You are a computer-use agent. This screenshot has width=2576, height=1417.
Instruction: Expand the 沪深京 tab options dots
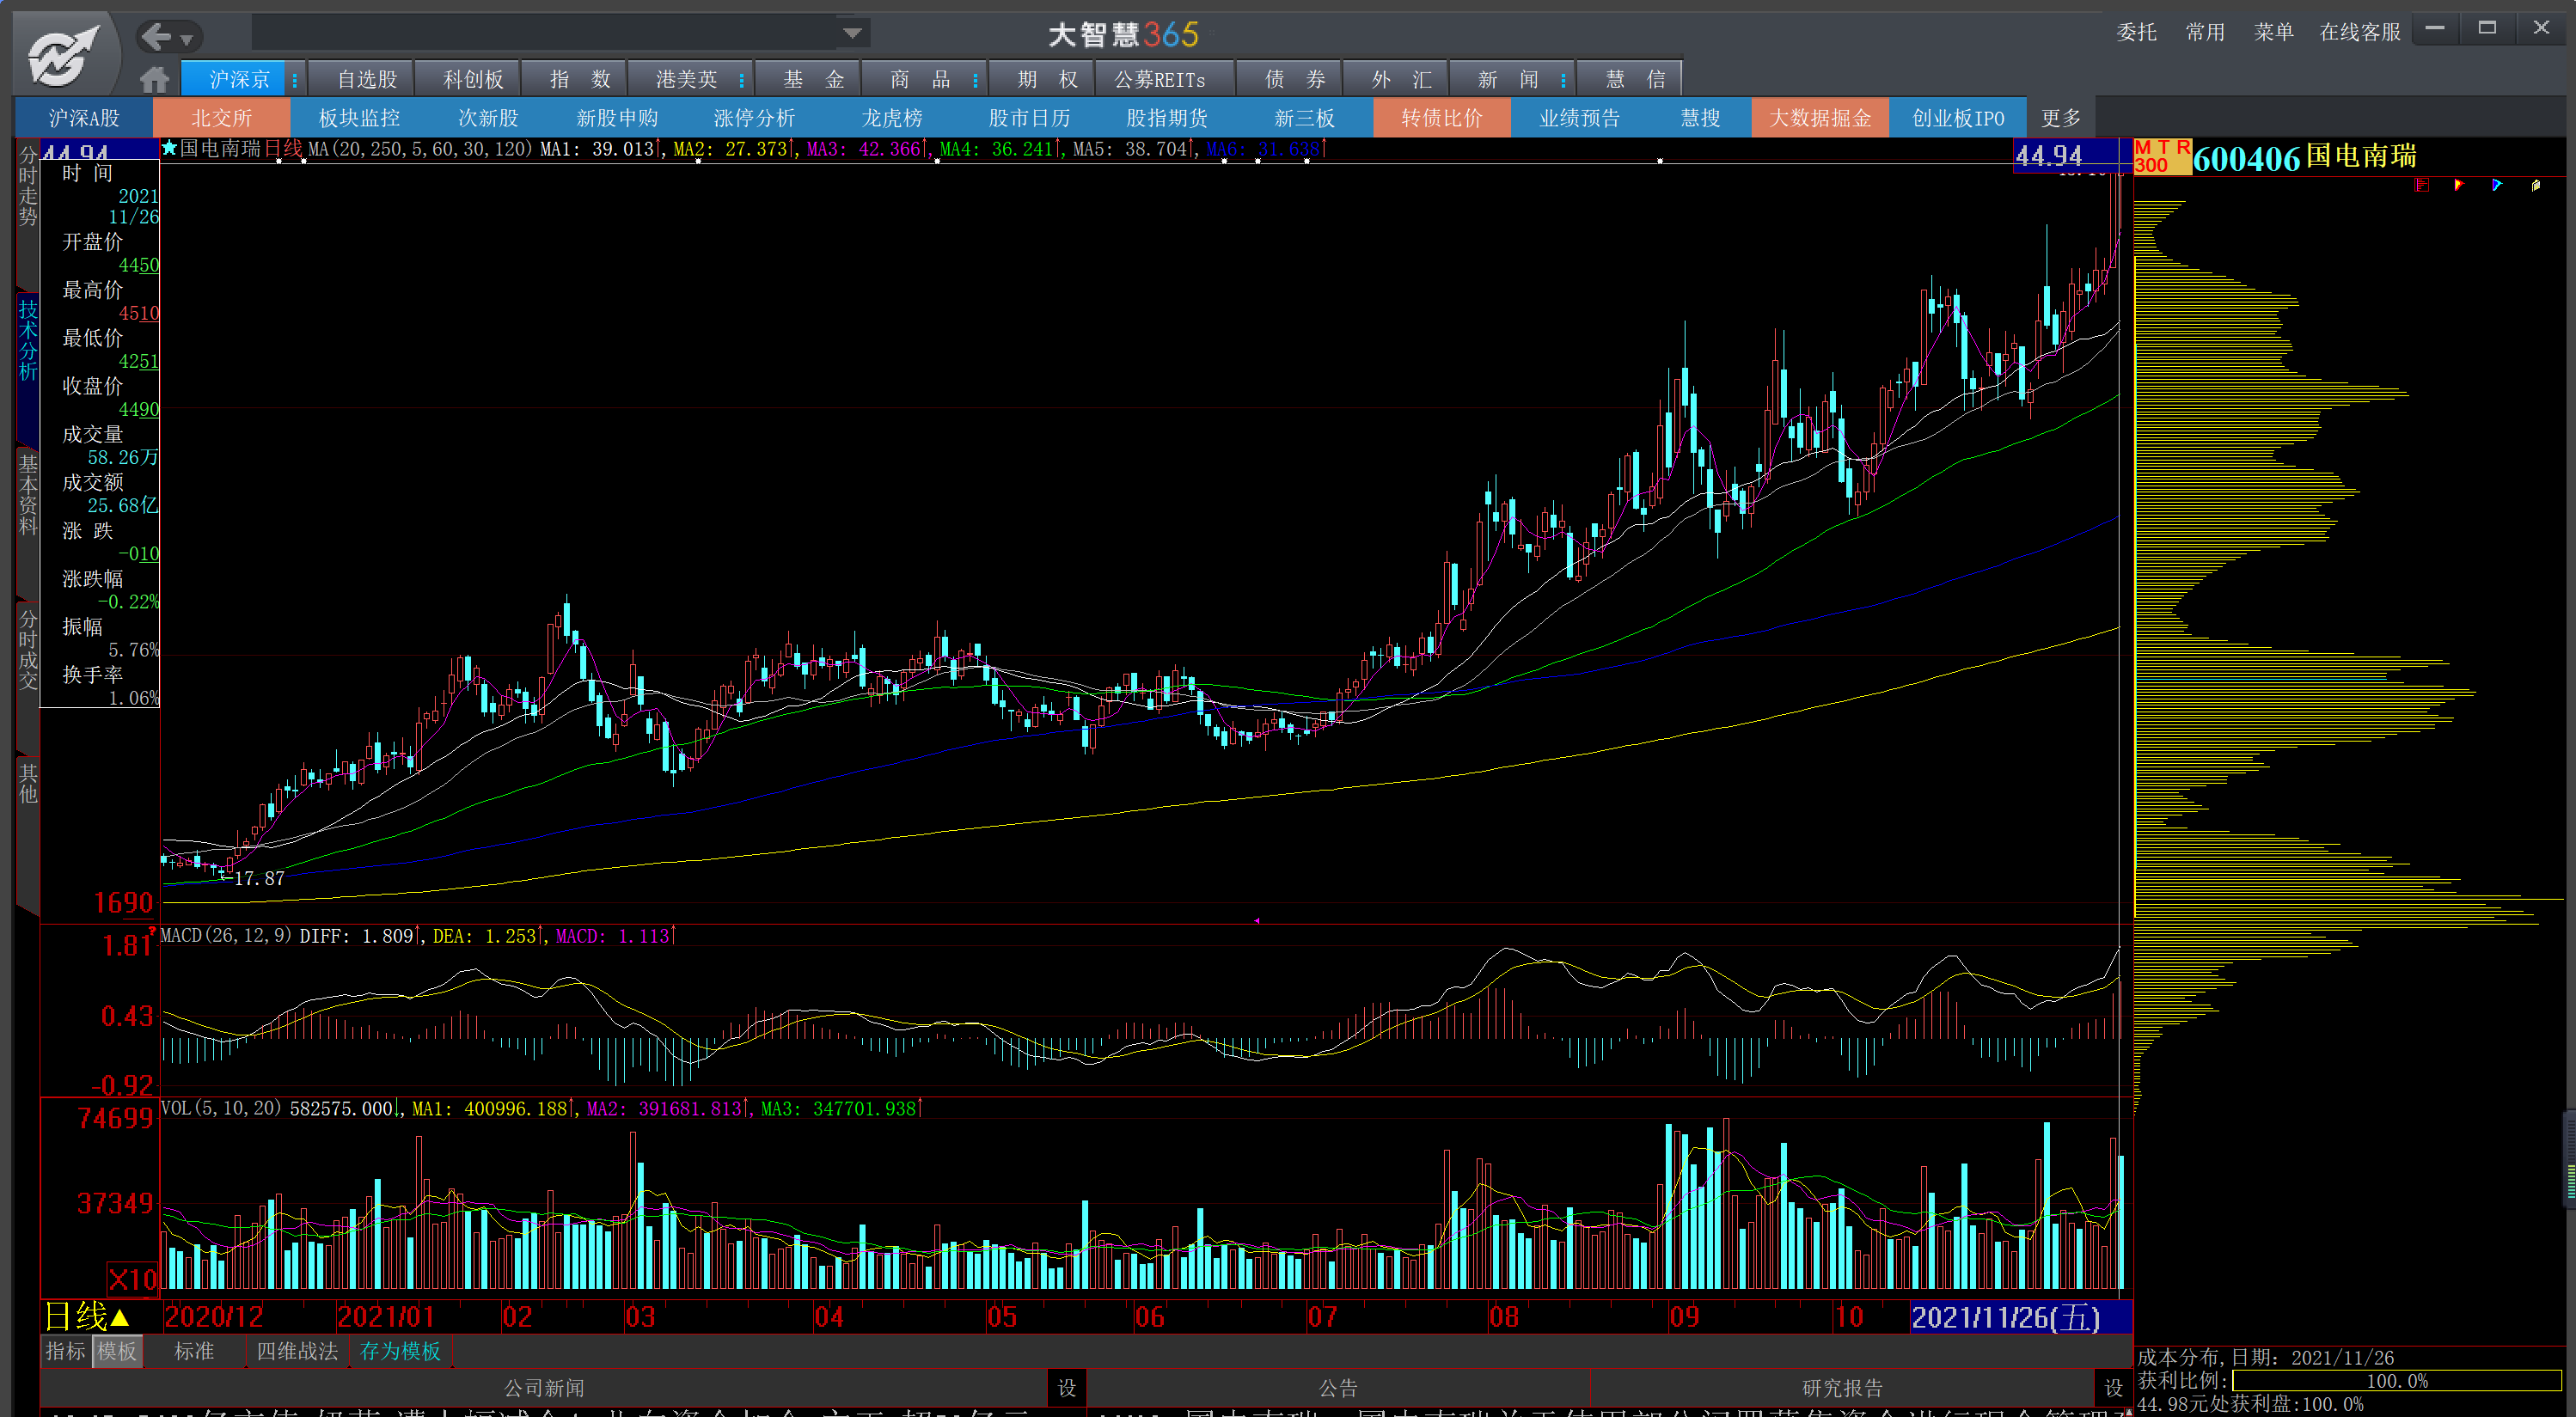tap(295, 79)
